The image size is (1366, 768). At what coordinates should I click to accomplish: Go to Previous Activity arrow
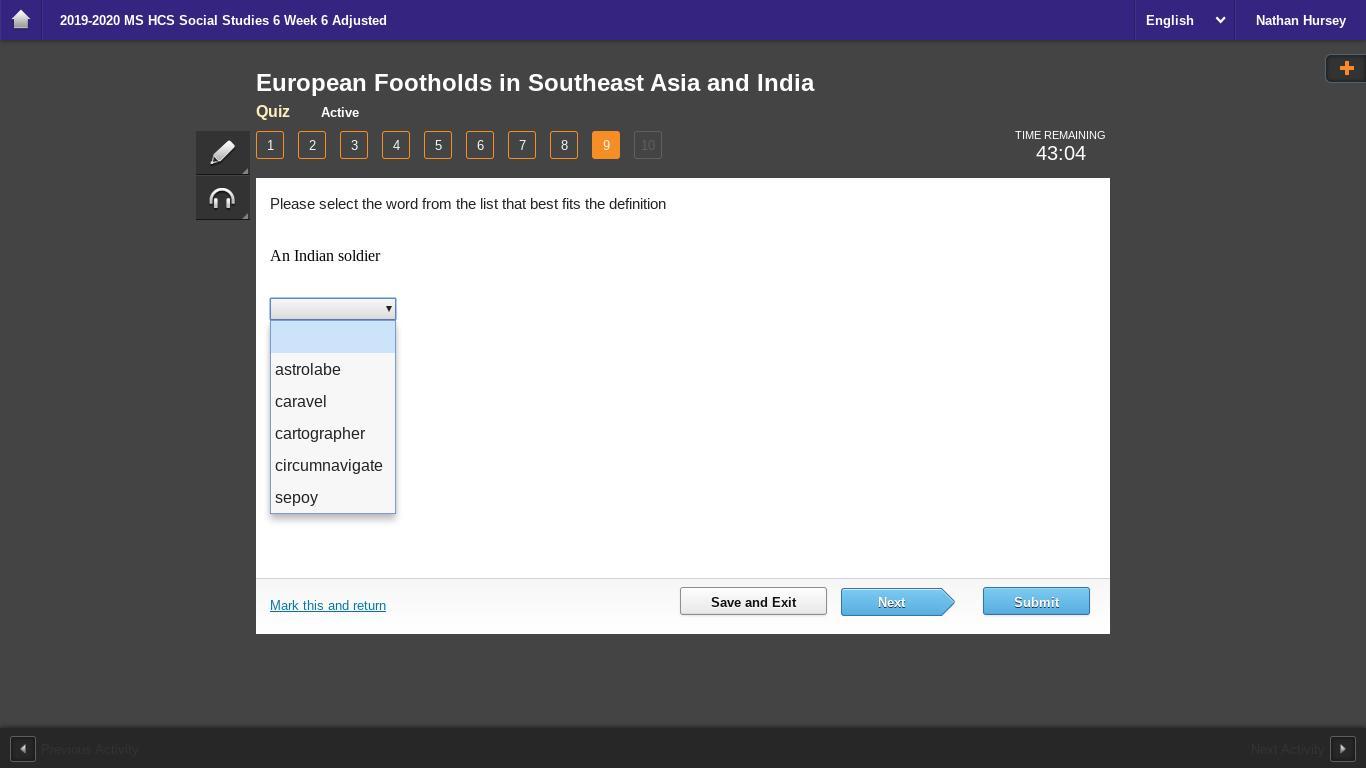pyautogui.click(x=22, y=749)
